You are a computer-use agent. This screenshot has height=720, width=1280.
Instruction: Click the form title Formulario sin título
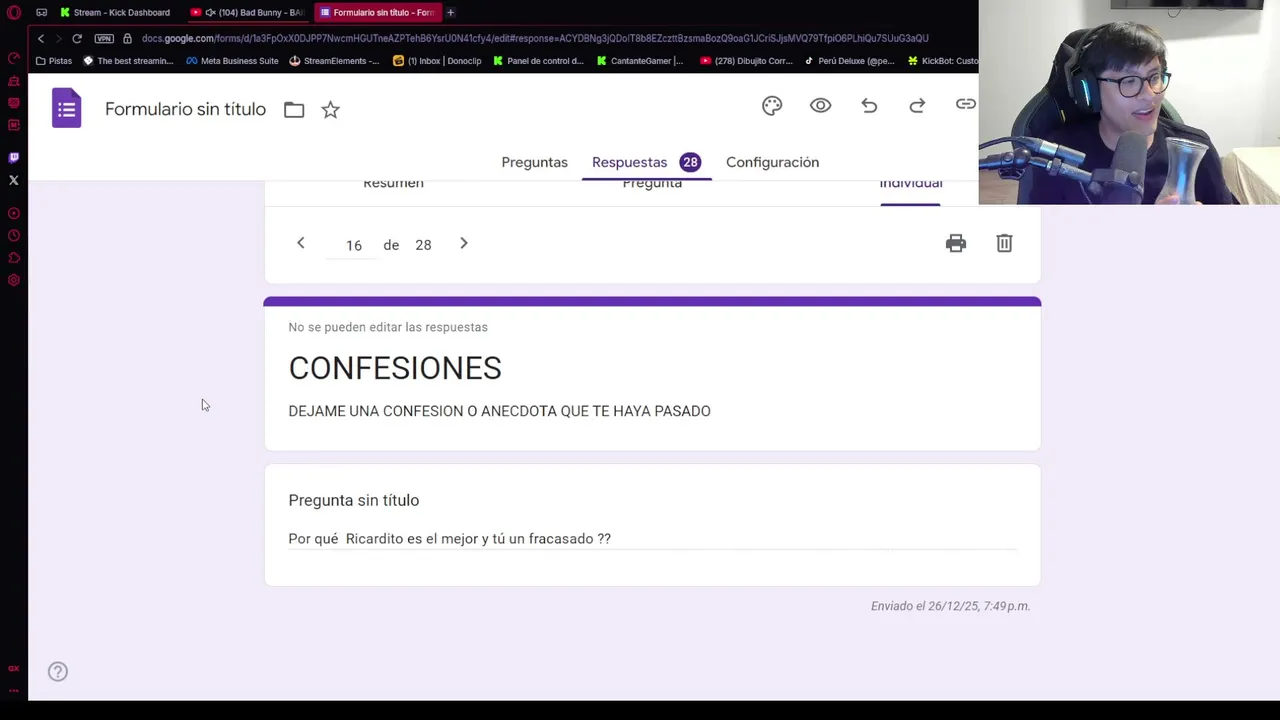[x=185, y=109]
